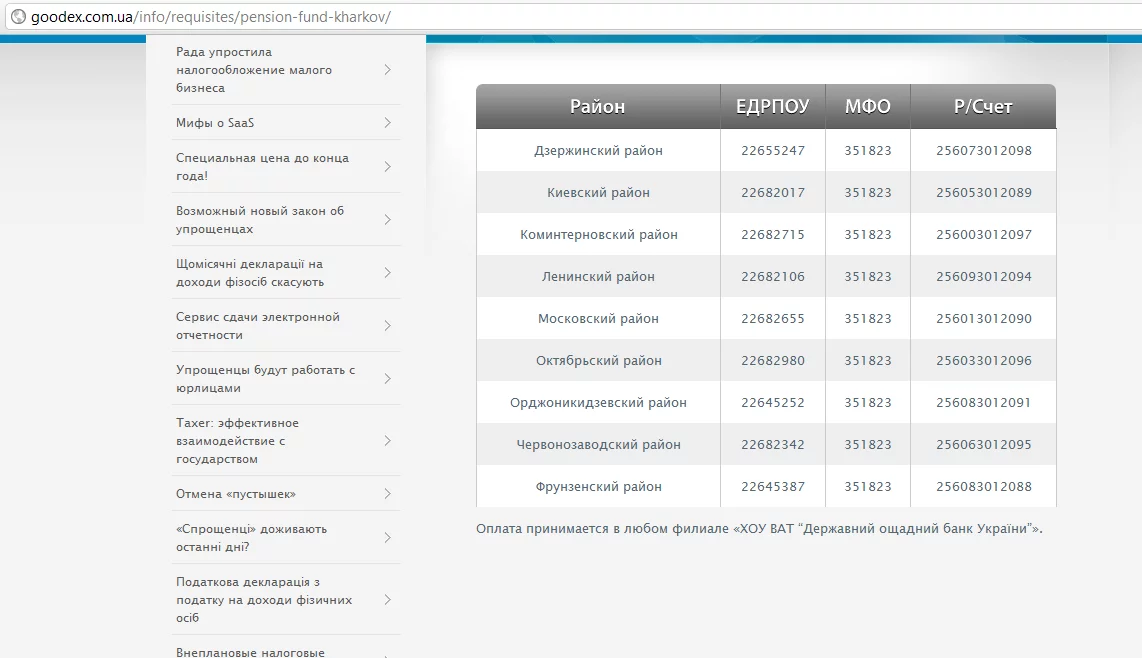Screen dimensions: 1142x658
Task: Click the 'Район' column header
Action: click(598, 106)
